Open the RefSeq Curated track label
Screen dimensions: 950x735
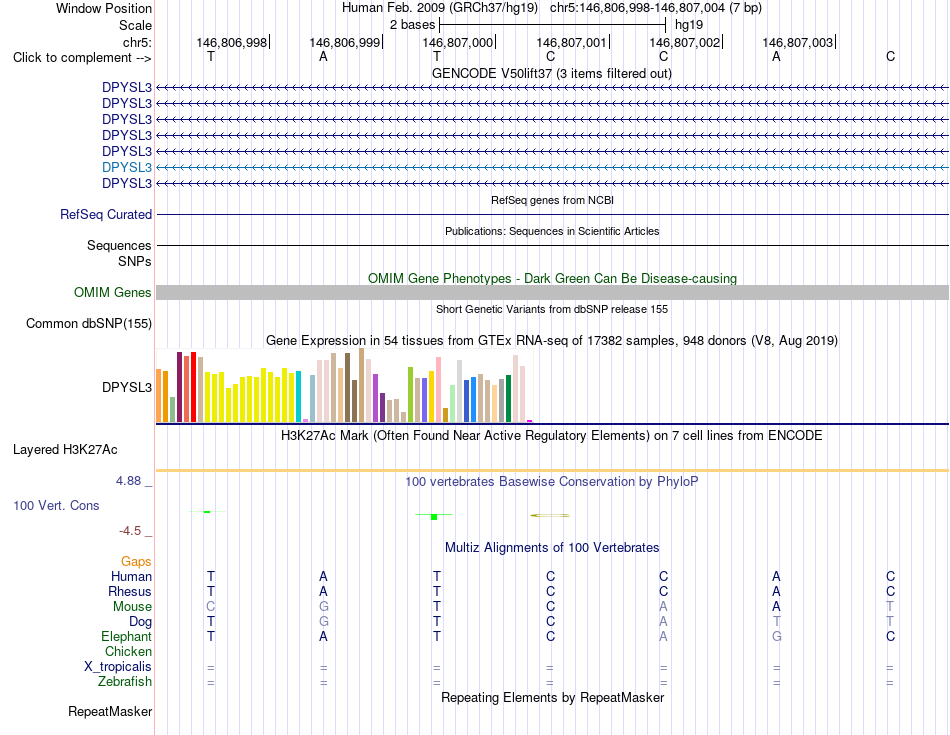coord(106,215)
